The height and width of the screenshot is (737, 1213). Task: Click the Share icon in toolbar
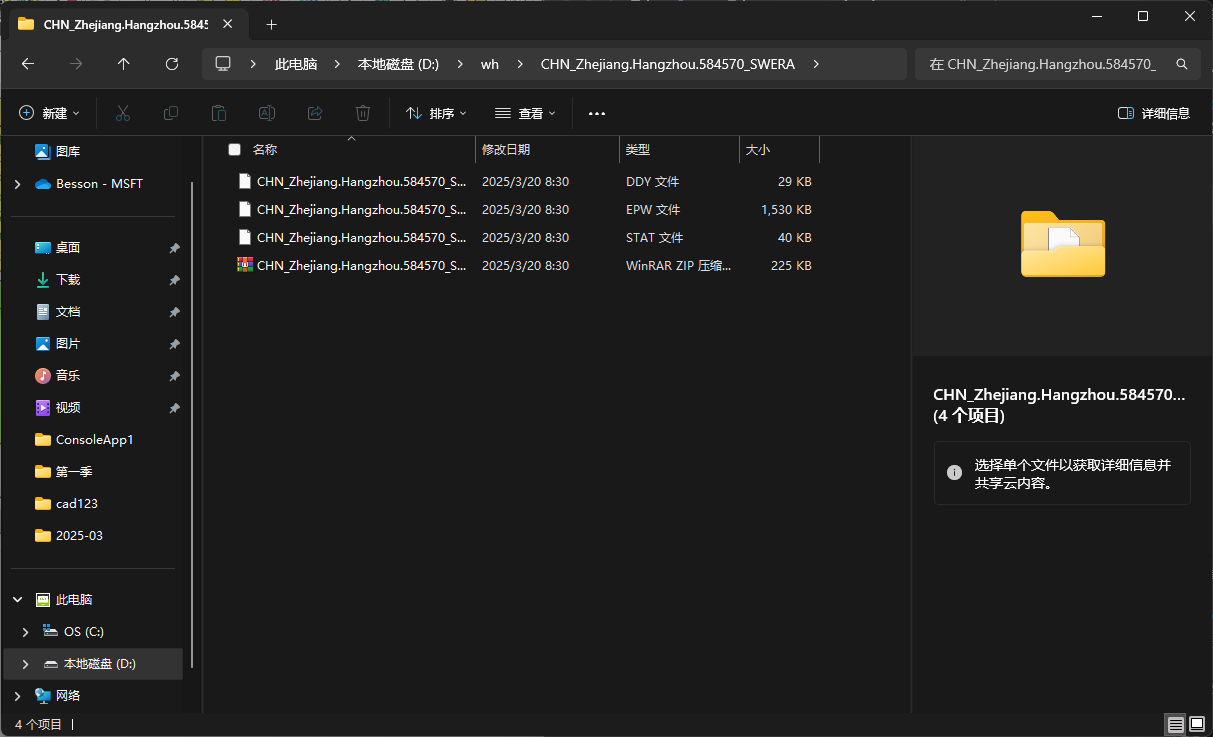[x=315, y=113]
